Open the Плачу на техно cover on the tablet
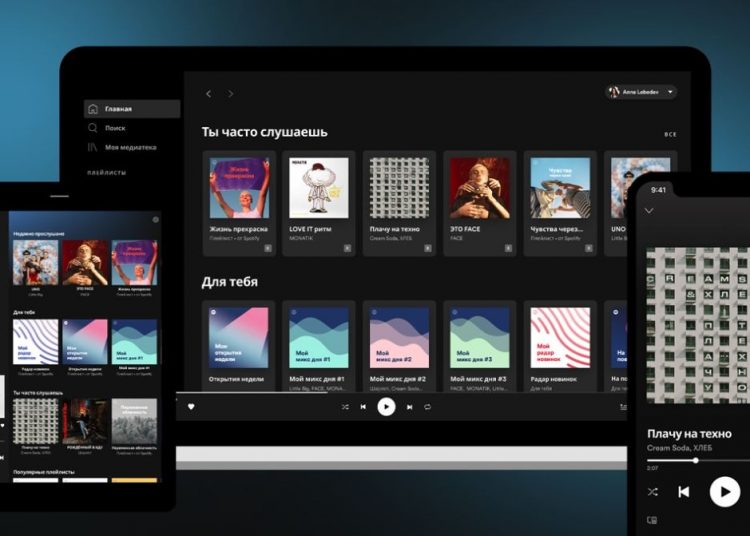 click(x=36, y=421)
